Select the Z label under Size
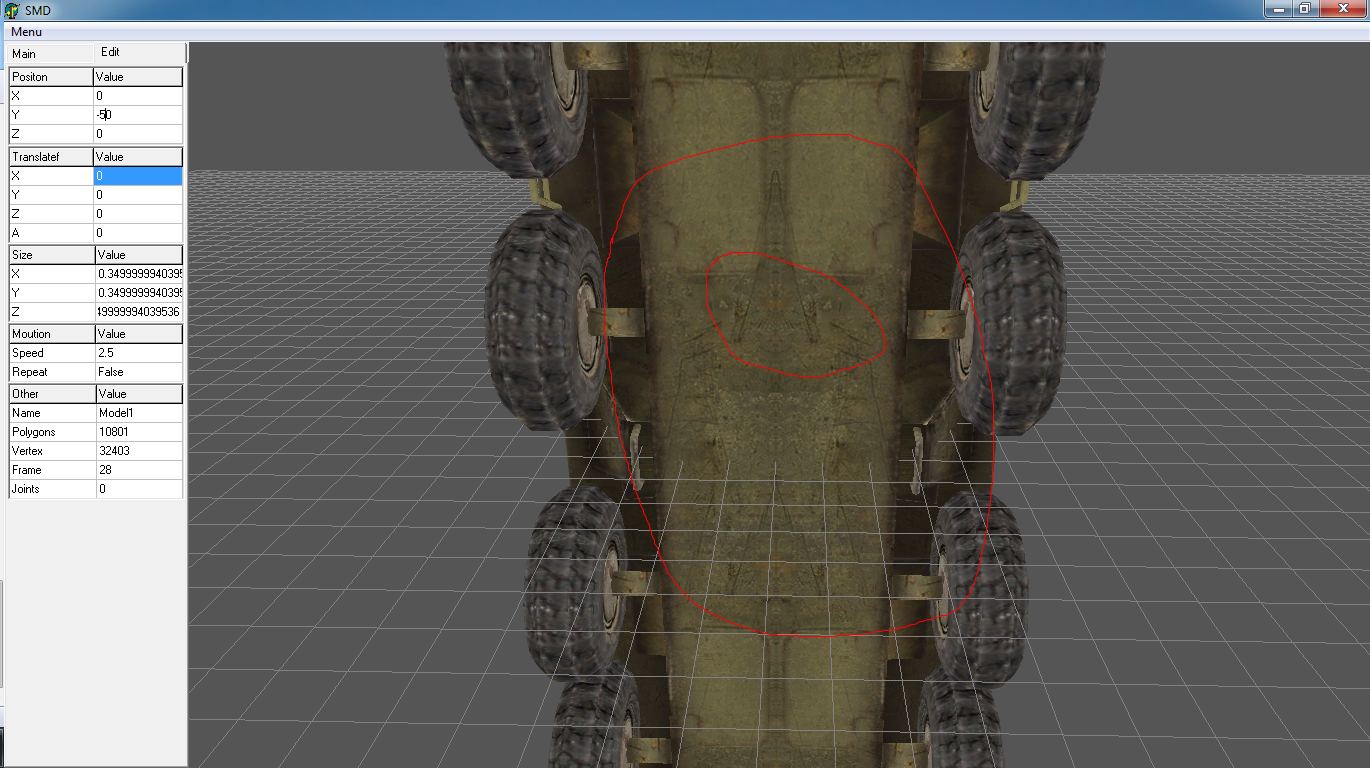 click(52, 312)
